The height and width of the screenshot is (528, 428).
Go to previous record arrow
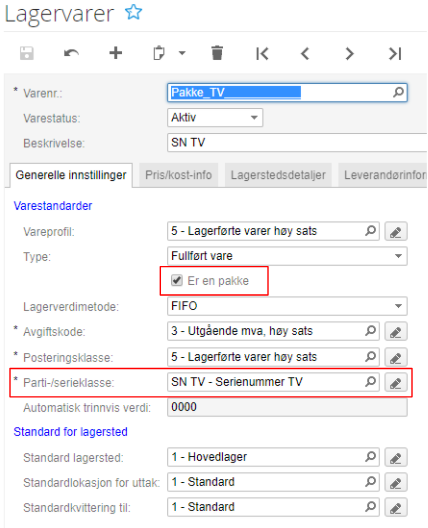(x=305, y=54)
